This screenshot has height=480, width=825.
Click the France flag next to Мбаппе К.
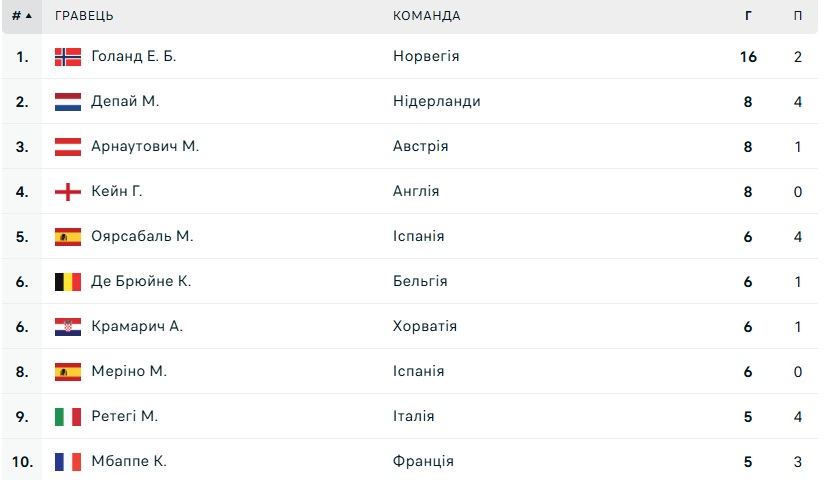point(67,462)
